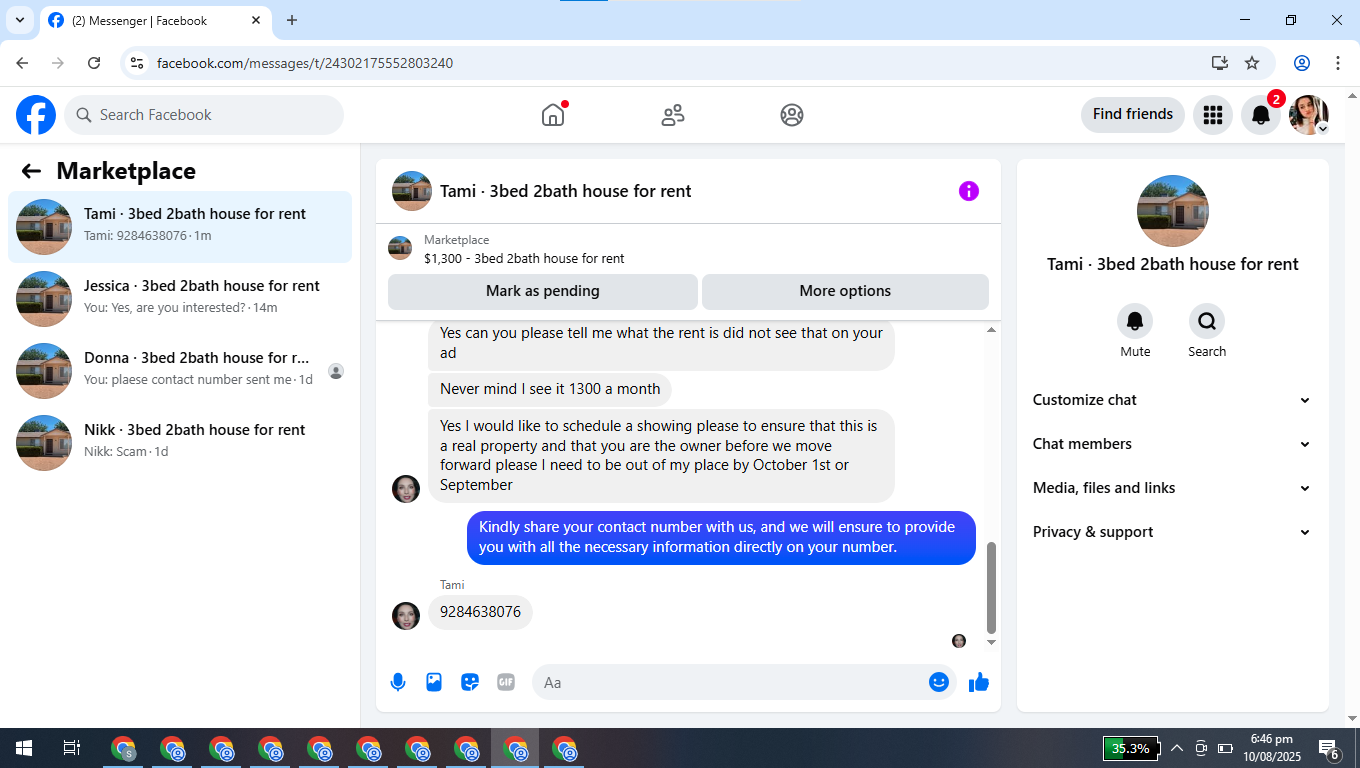
Task: Search within the conversation magnifier icon
Action: coord(1207,321)
